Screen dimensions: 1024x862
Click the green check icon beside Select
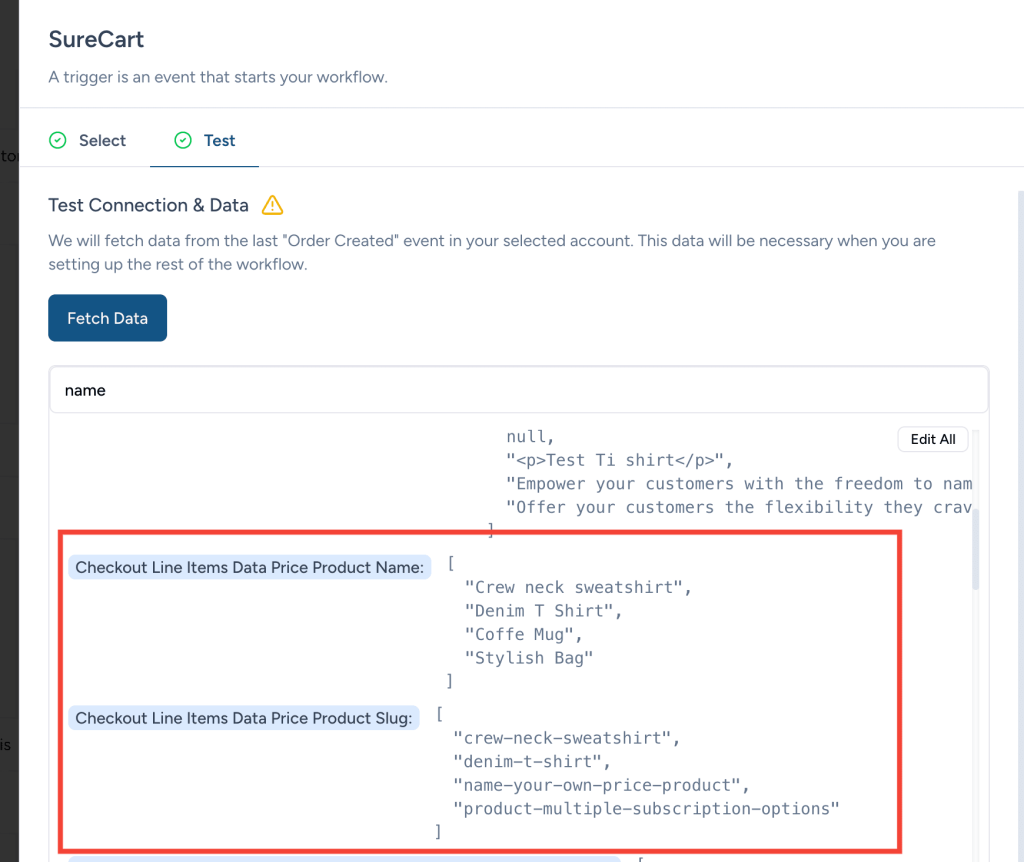[x=58, y=141]
